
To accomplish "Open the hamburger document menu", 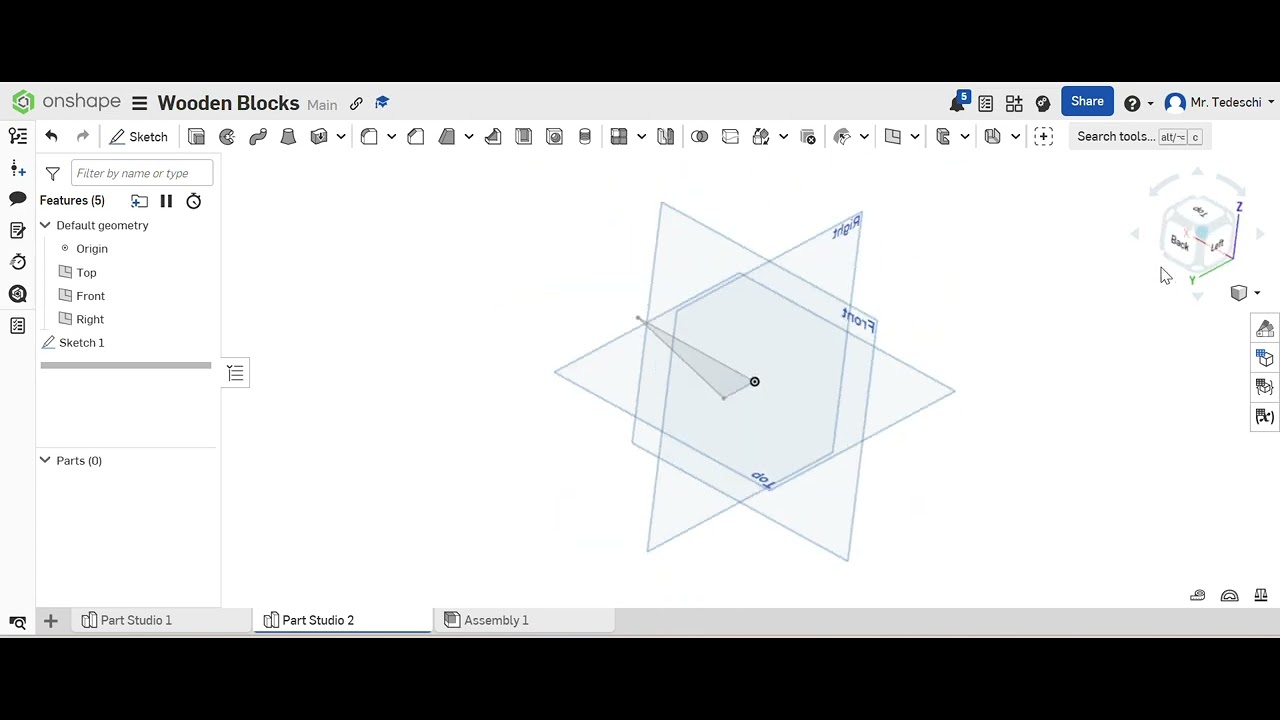I will 139,103.
